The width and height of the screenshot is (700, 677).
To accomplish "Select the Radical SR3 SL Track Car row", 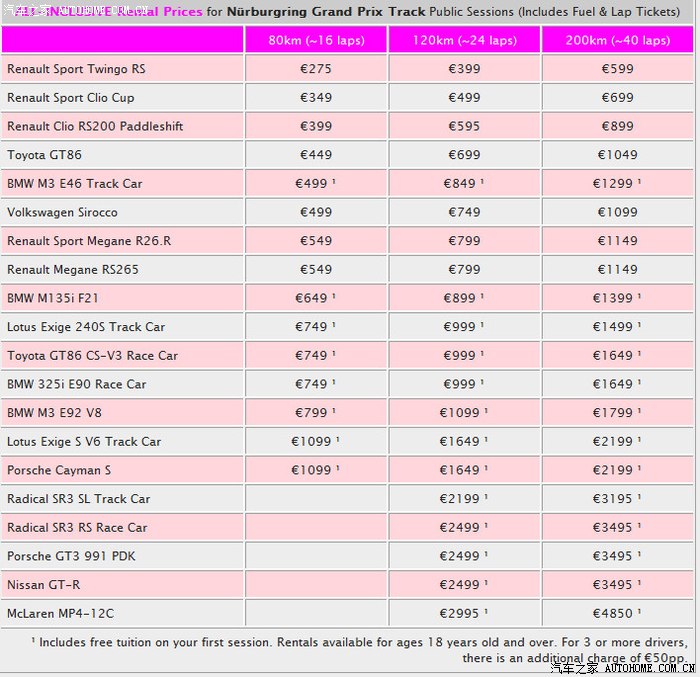I will 78,498.
